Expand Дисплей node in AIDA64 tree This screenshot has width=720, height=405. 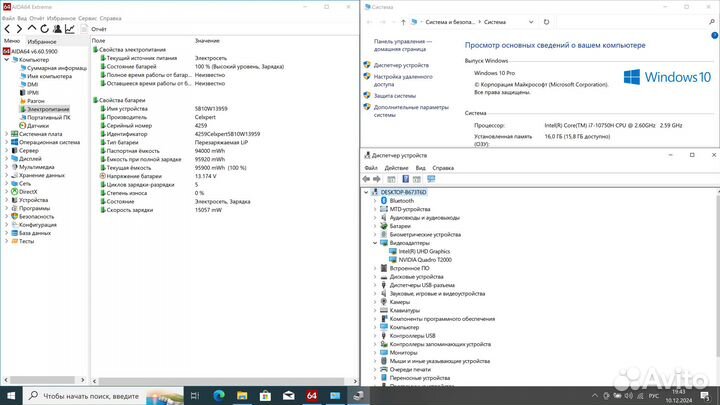(x=6, y=159)
